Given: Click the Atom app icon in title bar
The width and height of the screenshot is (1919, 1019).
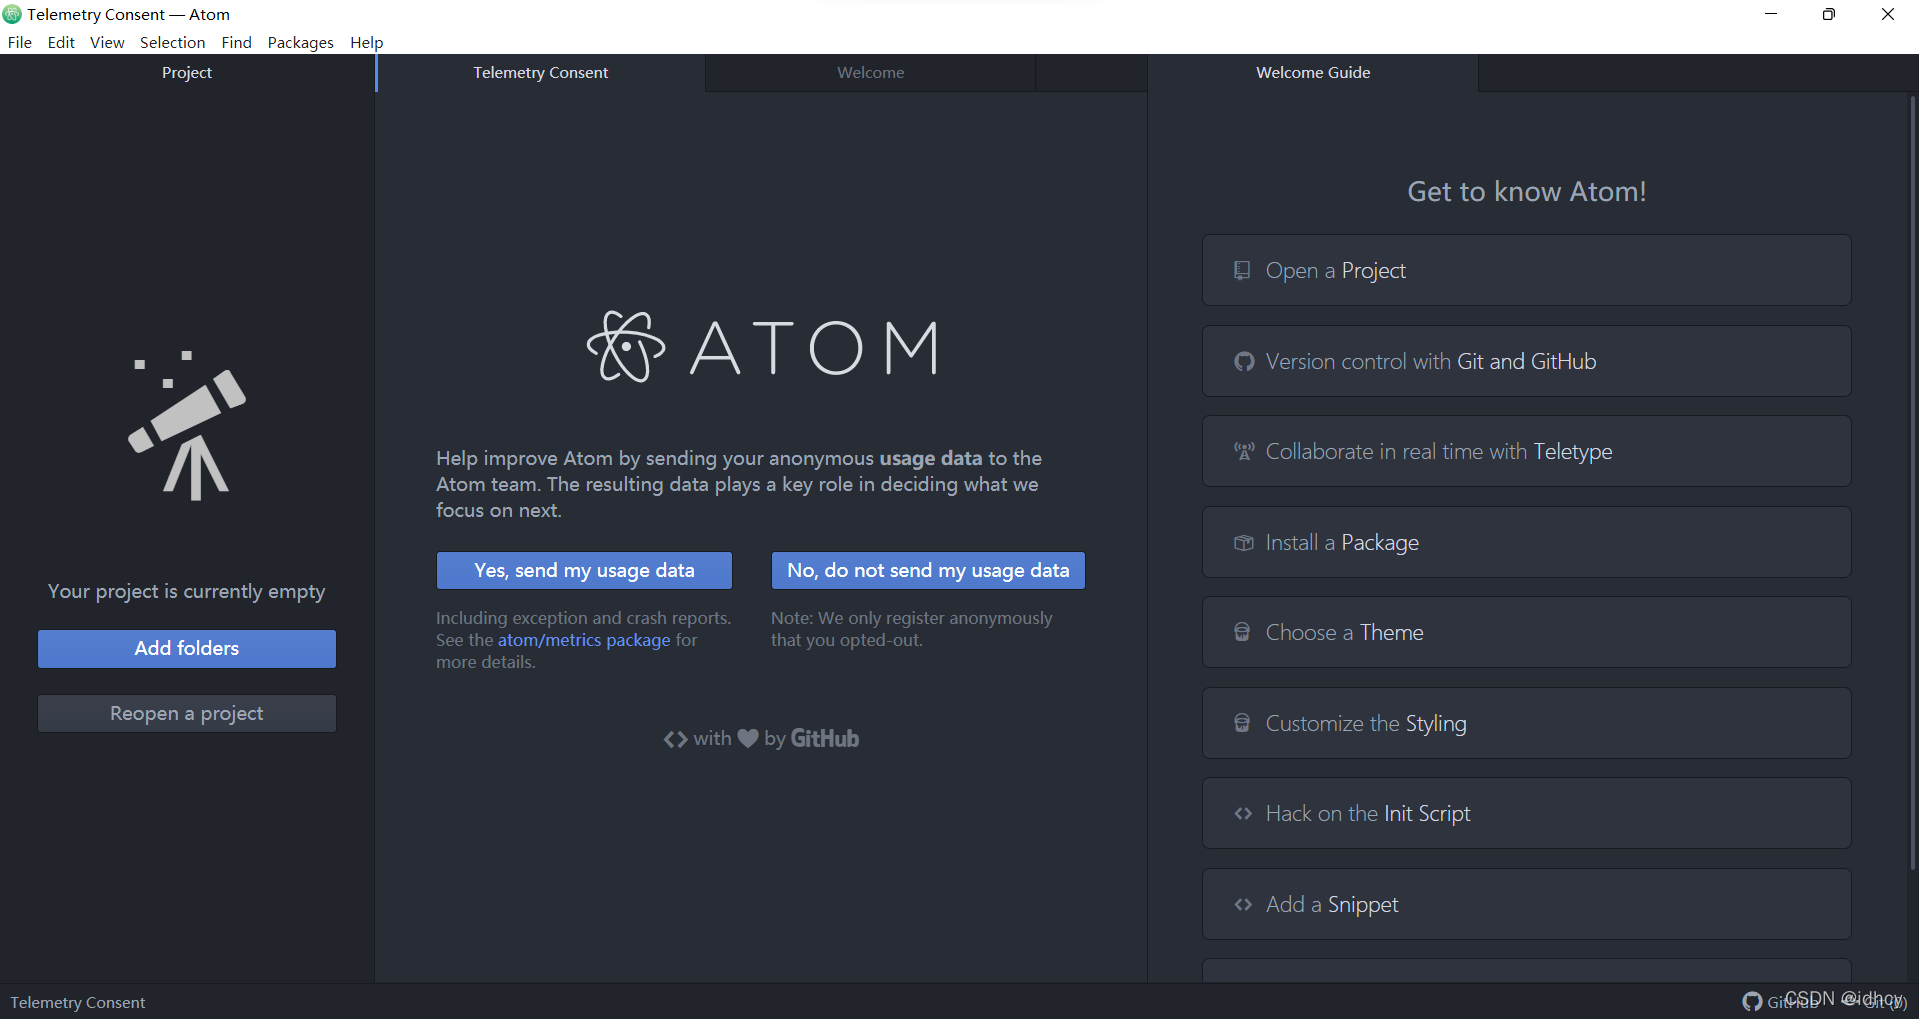Looking at the screenshot, I should tap(12, 14).
